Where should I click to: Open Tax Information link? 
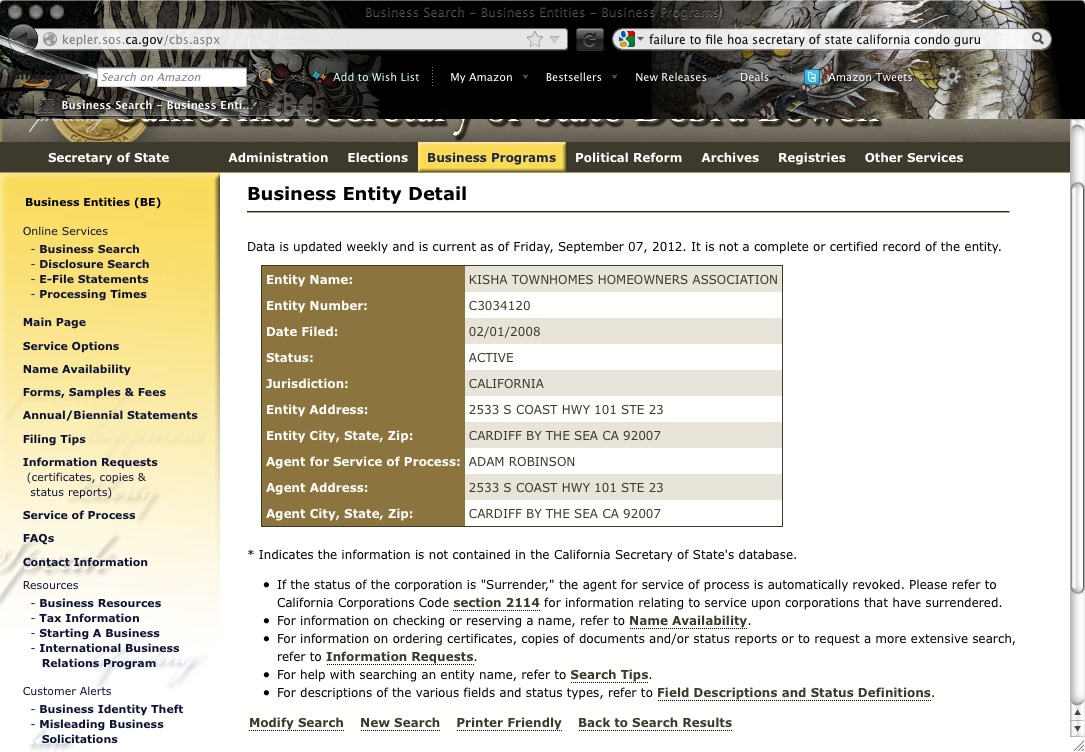[x=89, y=618]
